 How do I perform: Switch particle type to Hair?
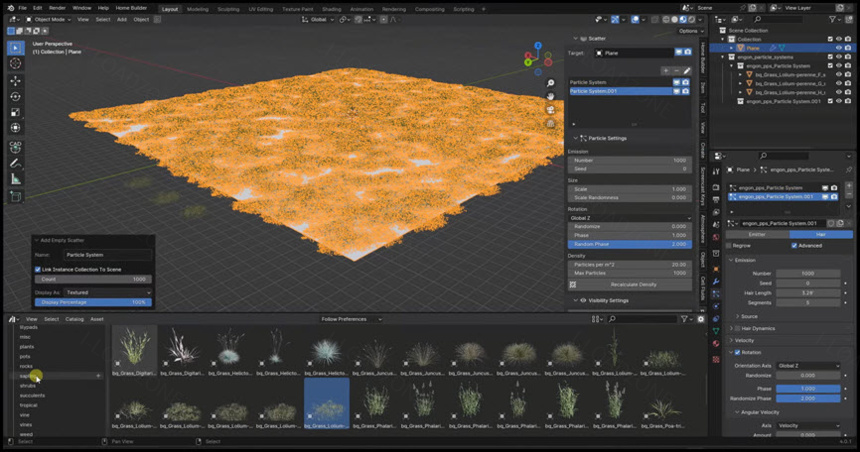click(821, 234)
